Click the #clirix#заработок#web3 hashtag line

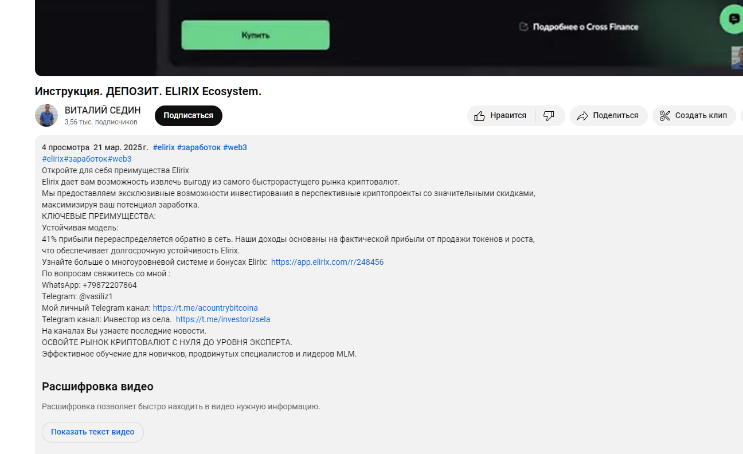pos(86,159)
